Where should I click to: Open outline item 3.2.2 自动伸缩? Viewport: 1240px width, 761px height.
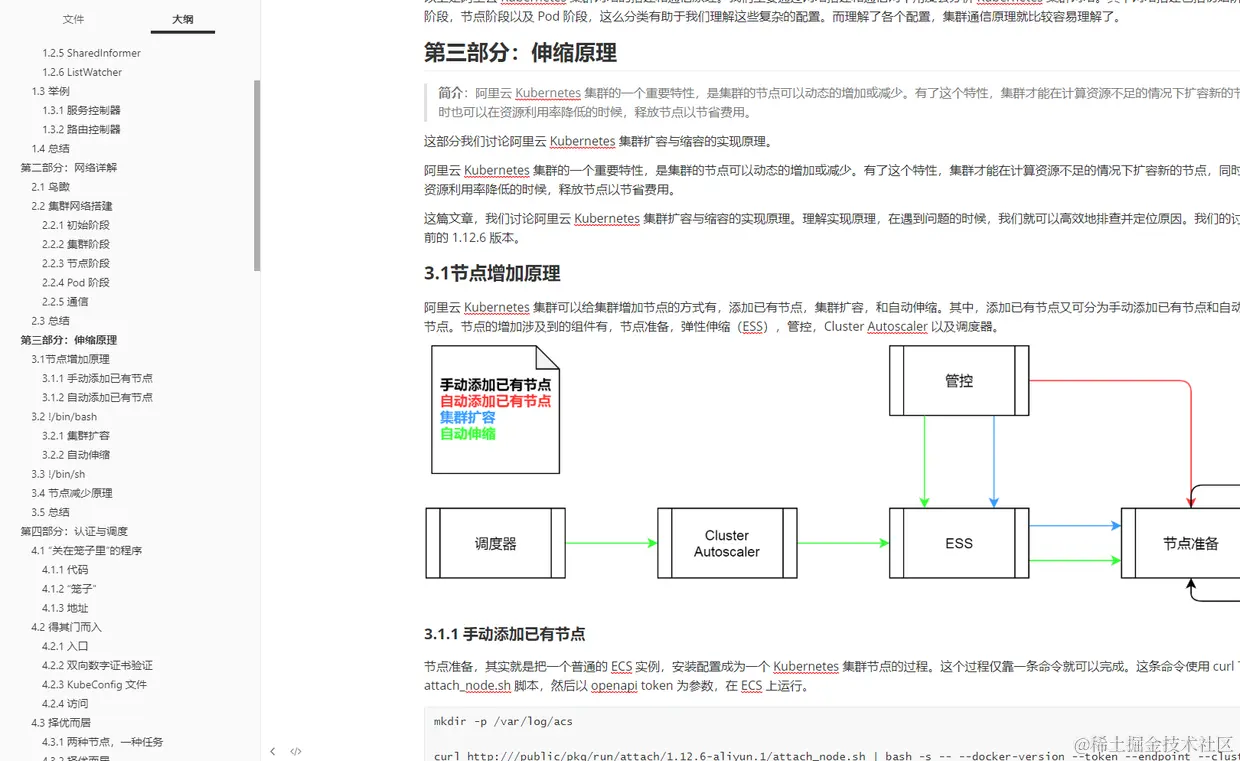[x=76, y=454]
